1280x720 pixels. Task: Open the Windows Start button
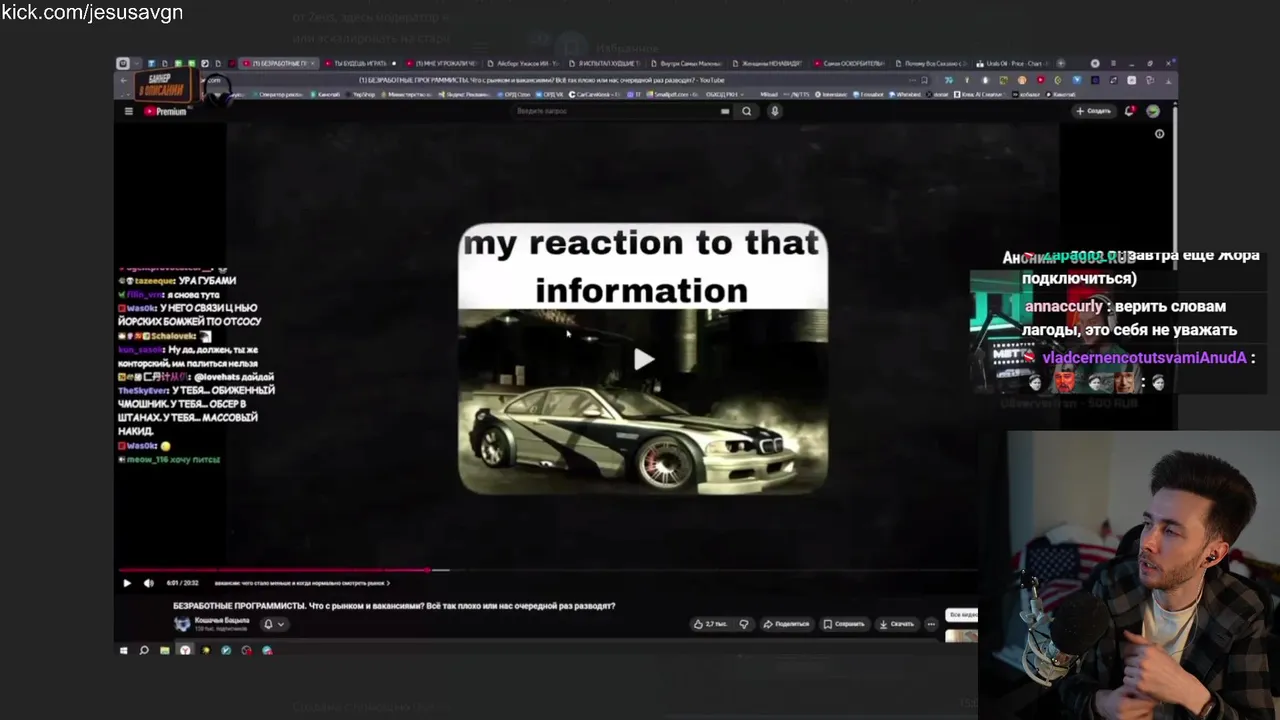(x=124, y=650)
